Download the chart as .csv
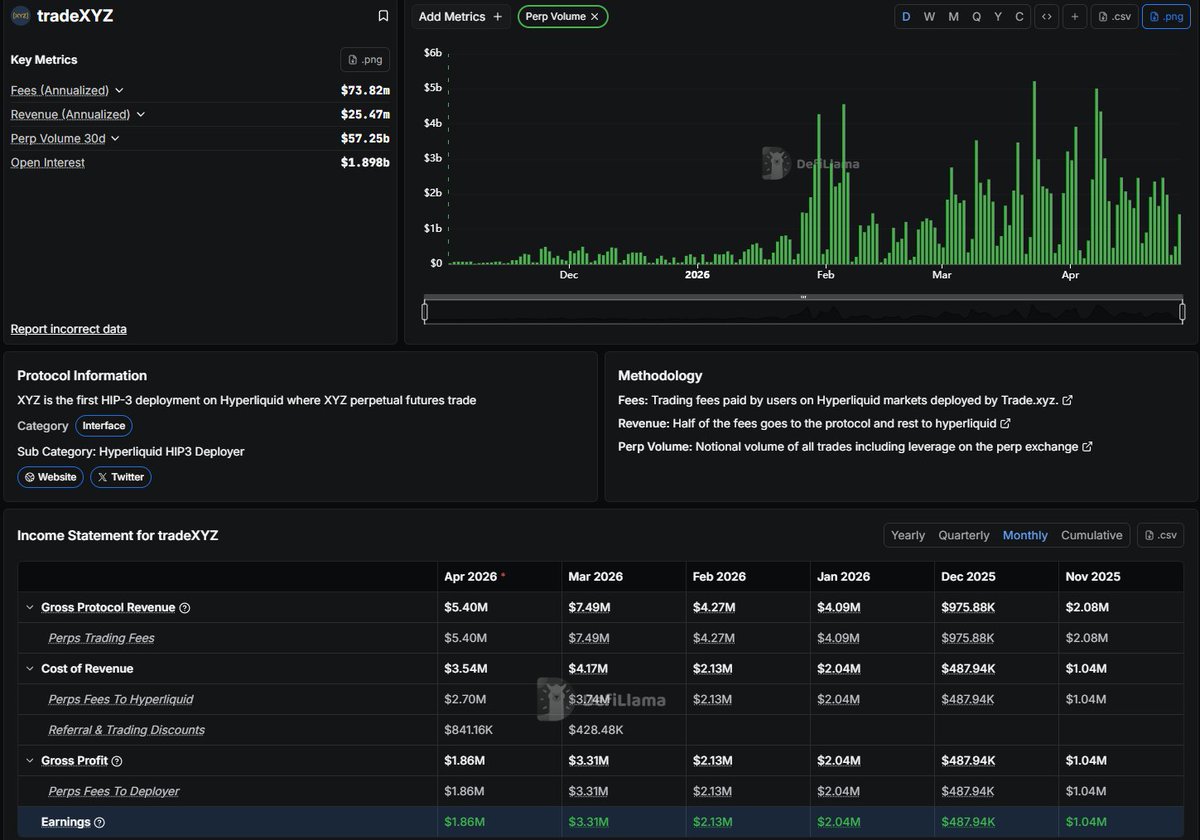1200x840 pixels. [1115, 16]
